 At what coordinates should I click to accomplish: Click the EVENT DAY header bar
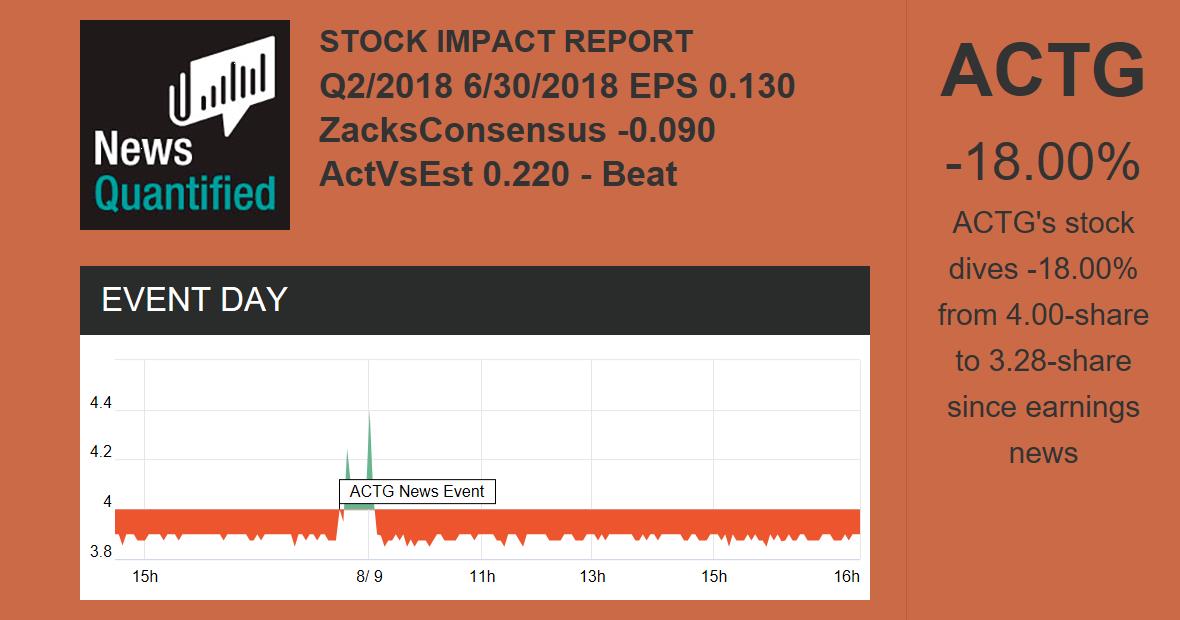474,300
